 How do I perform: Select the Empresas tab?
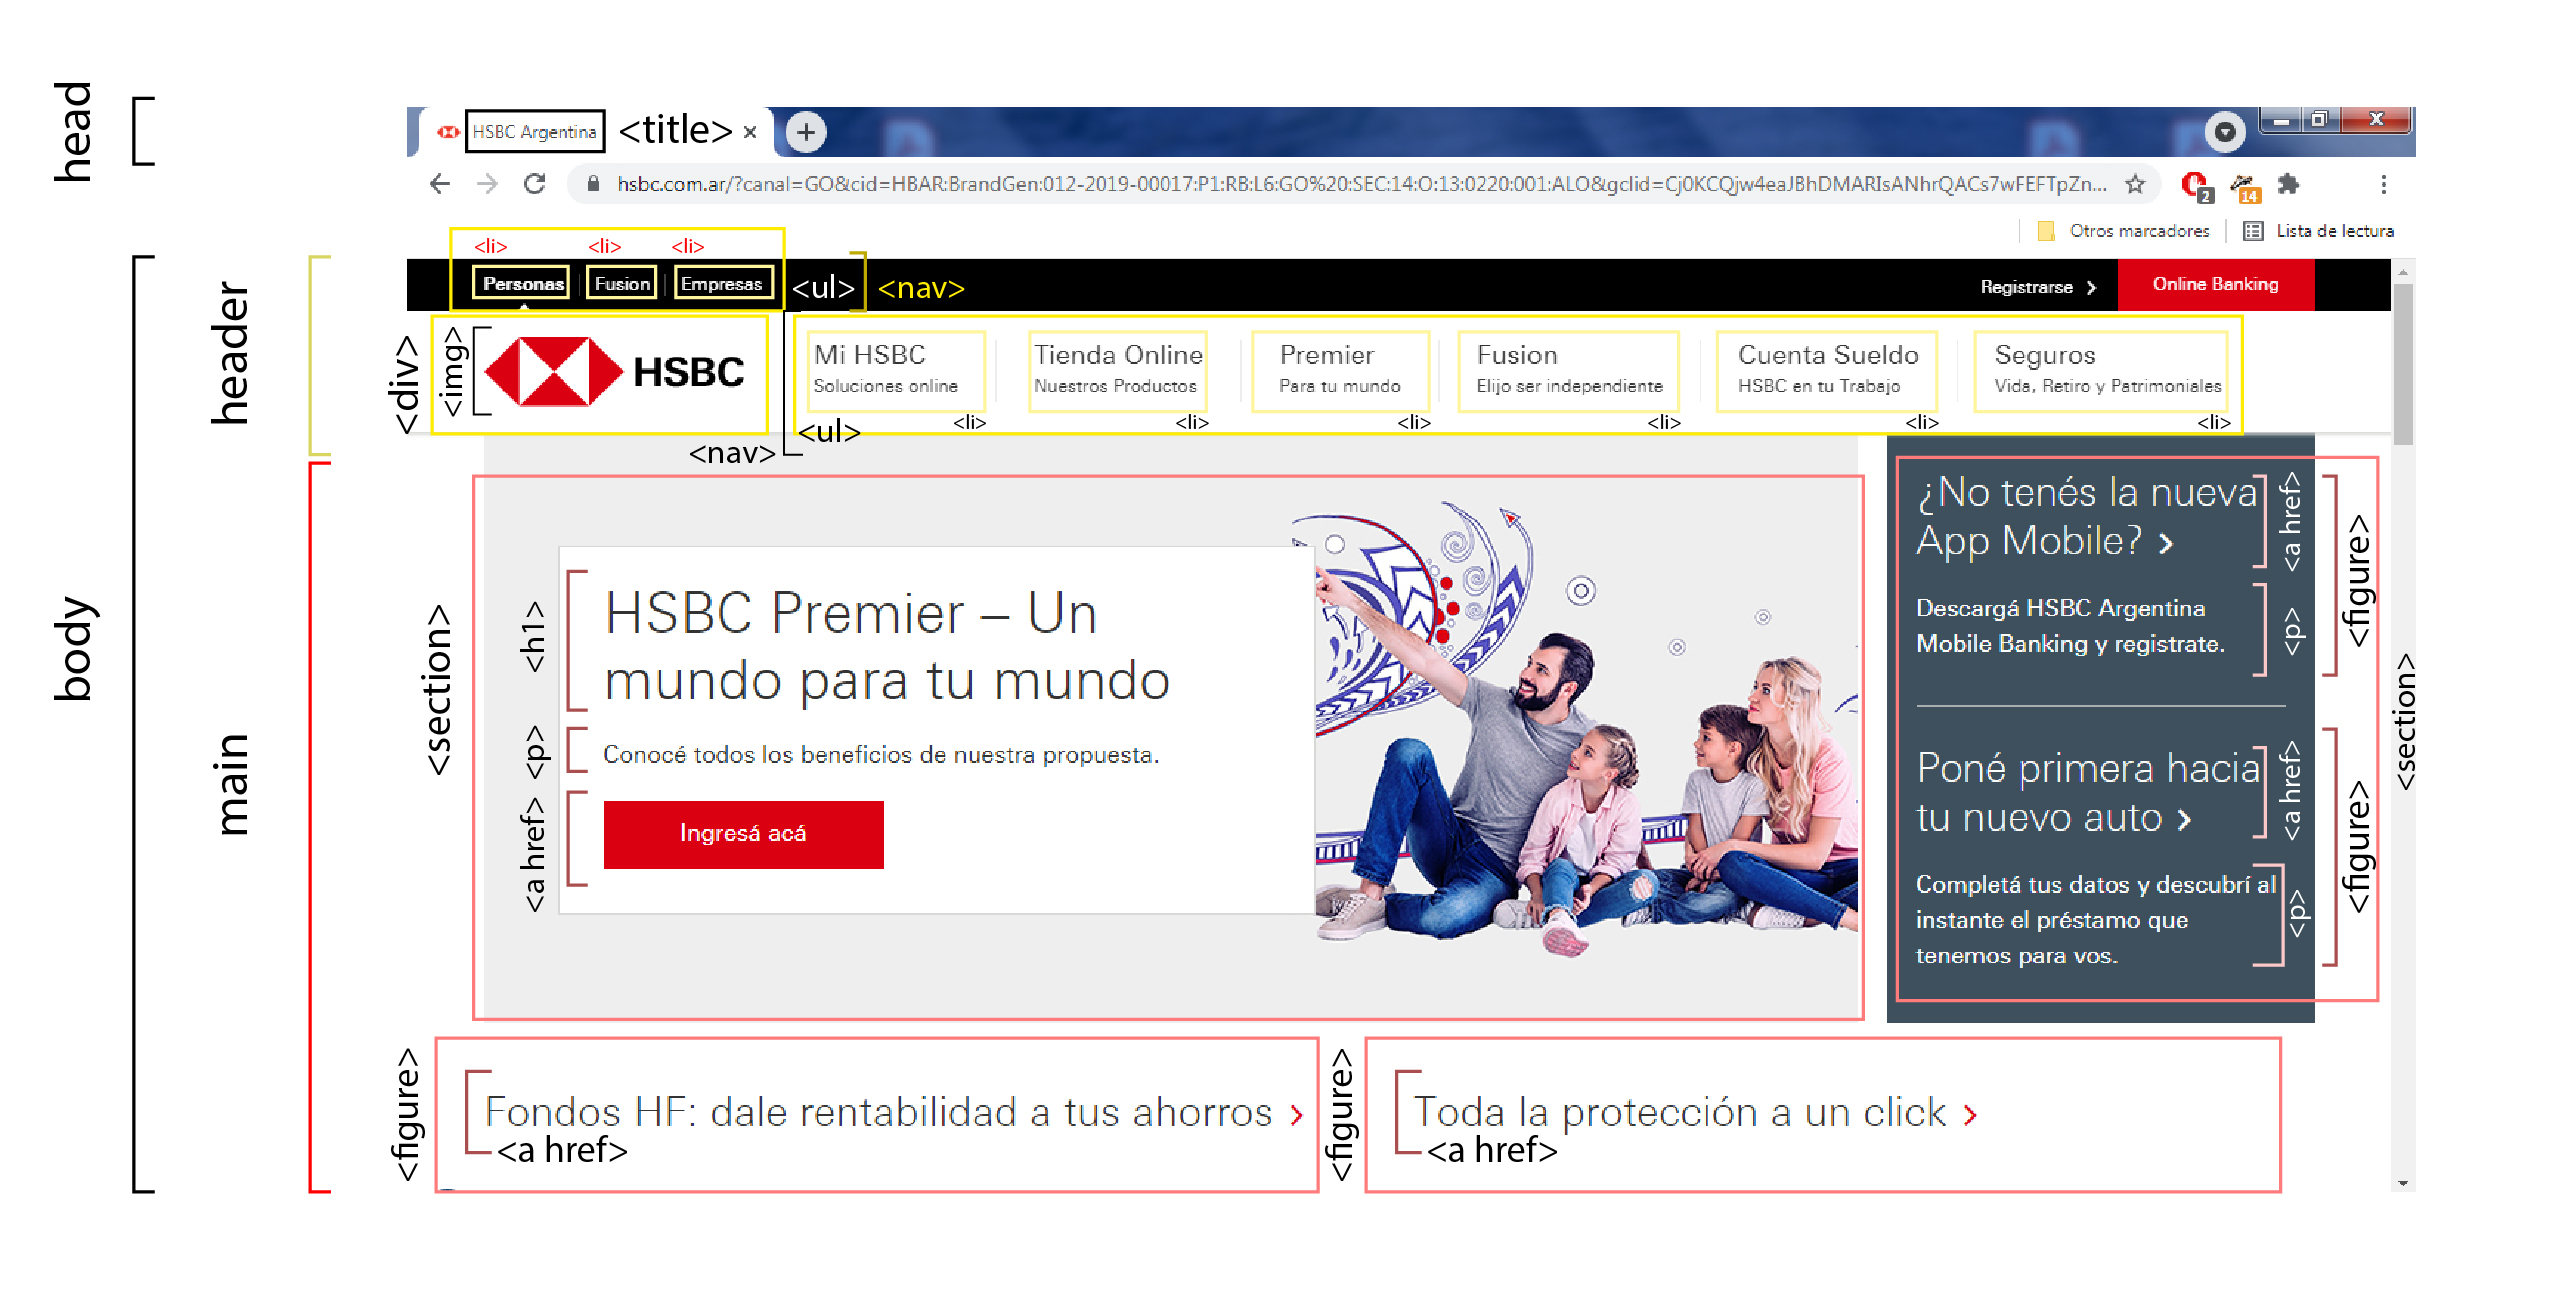tap(722, 284)
